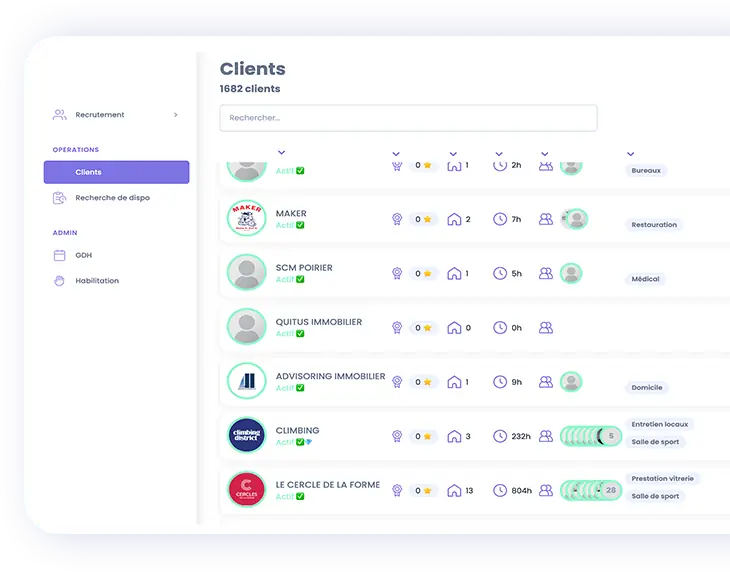Click the clock icon in CLIMBING row

(500, 436)
